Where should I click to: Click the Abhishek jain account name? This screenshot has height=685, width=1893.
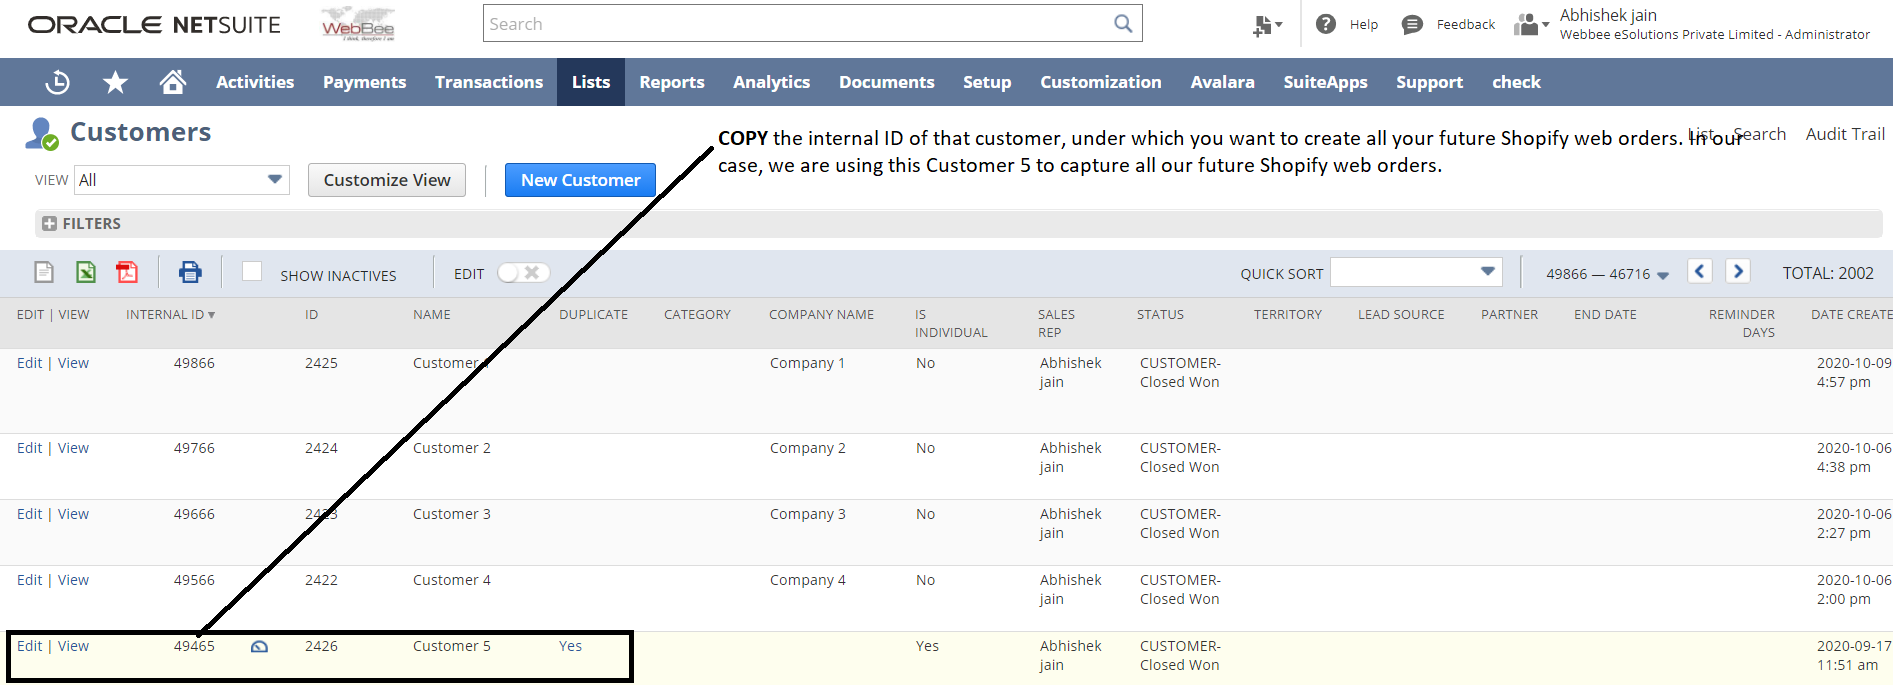pos(1608,15)
